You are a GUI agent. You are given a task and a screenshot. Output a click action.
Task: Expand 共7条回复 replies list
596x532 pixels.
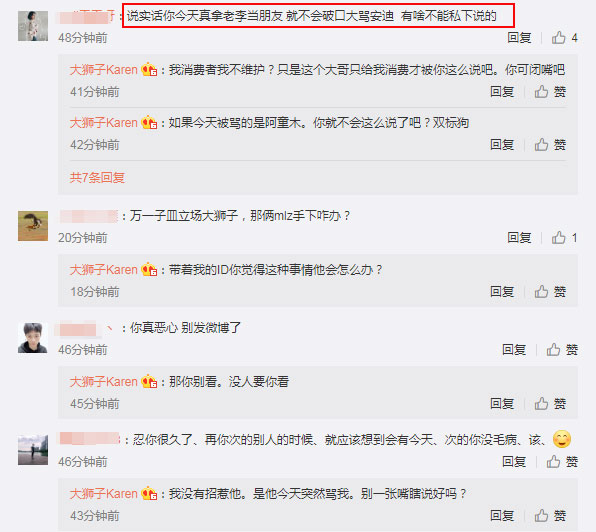(x=97, y=177)
